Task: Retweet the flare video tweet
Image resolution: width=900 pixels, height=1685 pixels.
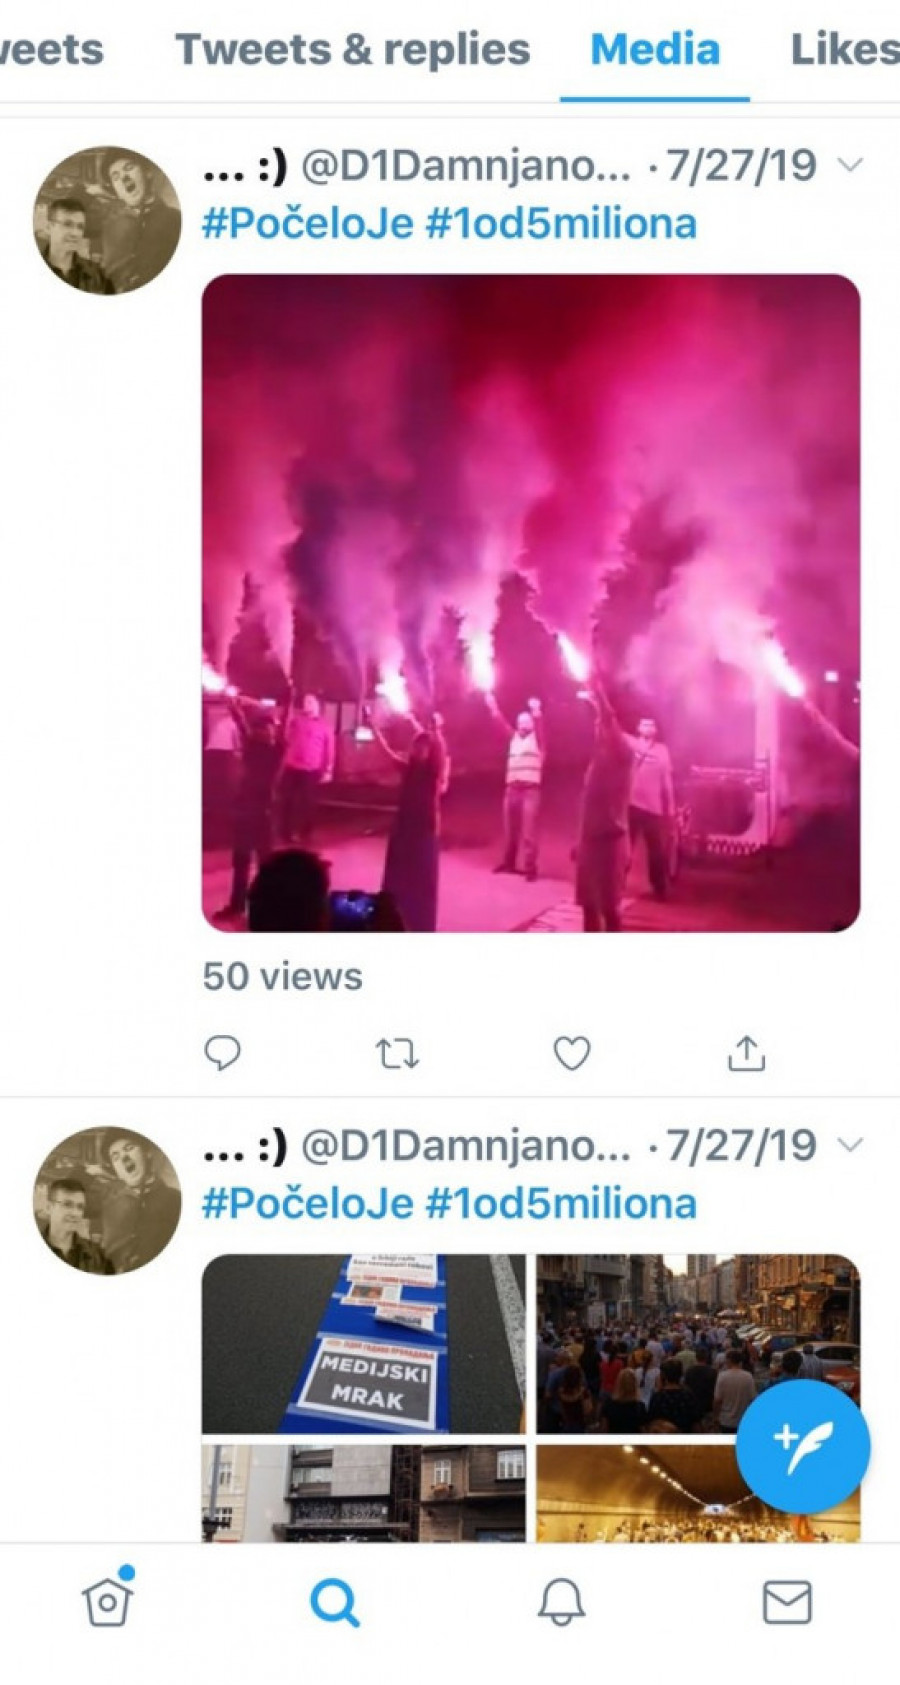Action: 397,1053
